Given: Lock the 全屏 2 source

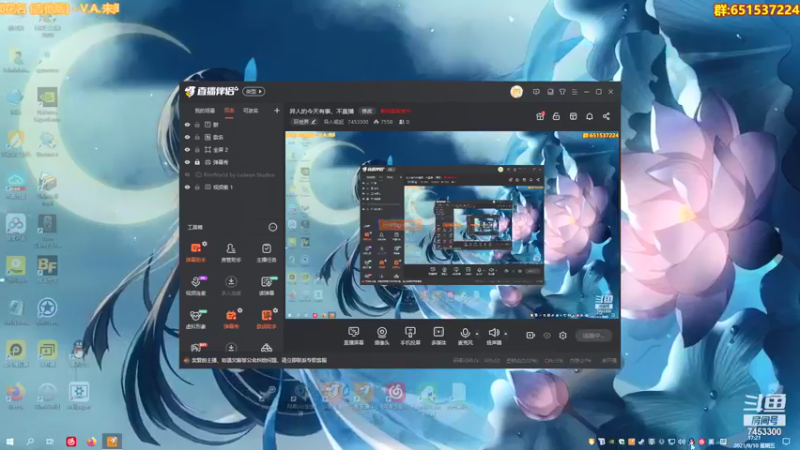Looking at the screenshot, I should pyautogui.click(x=197, y=149).
